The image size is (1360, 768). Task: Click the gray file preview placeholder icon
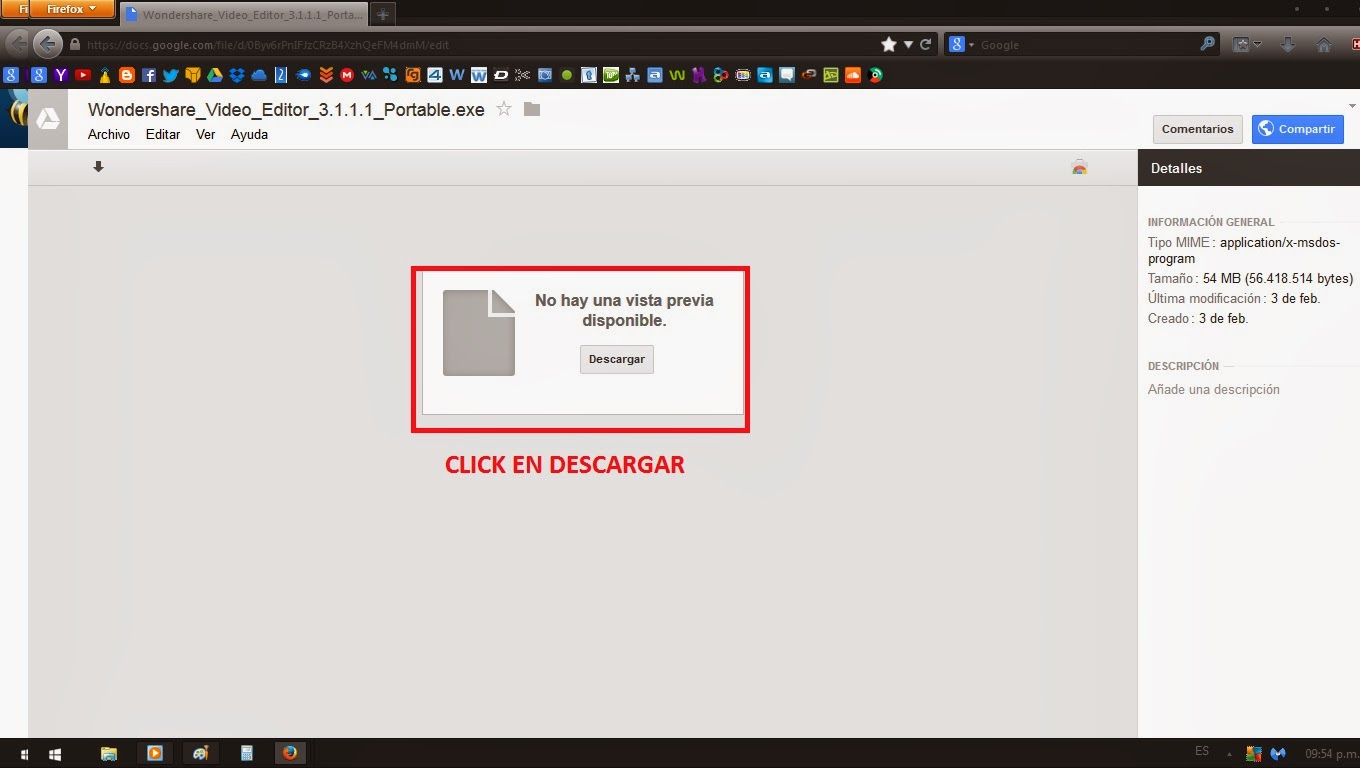tap(479, 333)
